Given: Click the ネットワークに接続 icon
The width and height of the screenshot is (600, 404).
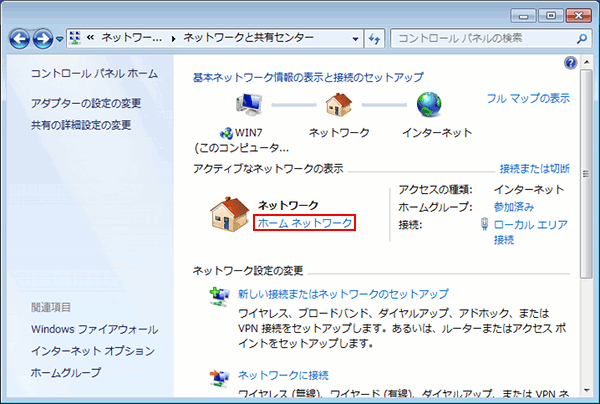Looking at the screenshot, I should pyautogui.click(x=218, y=377).
